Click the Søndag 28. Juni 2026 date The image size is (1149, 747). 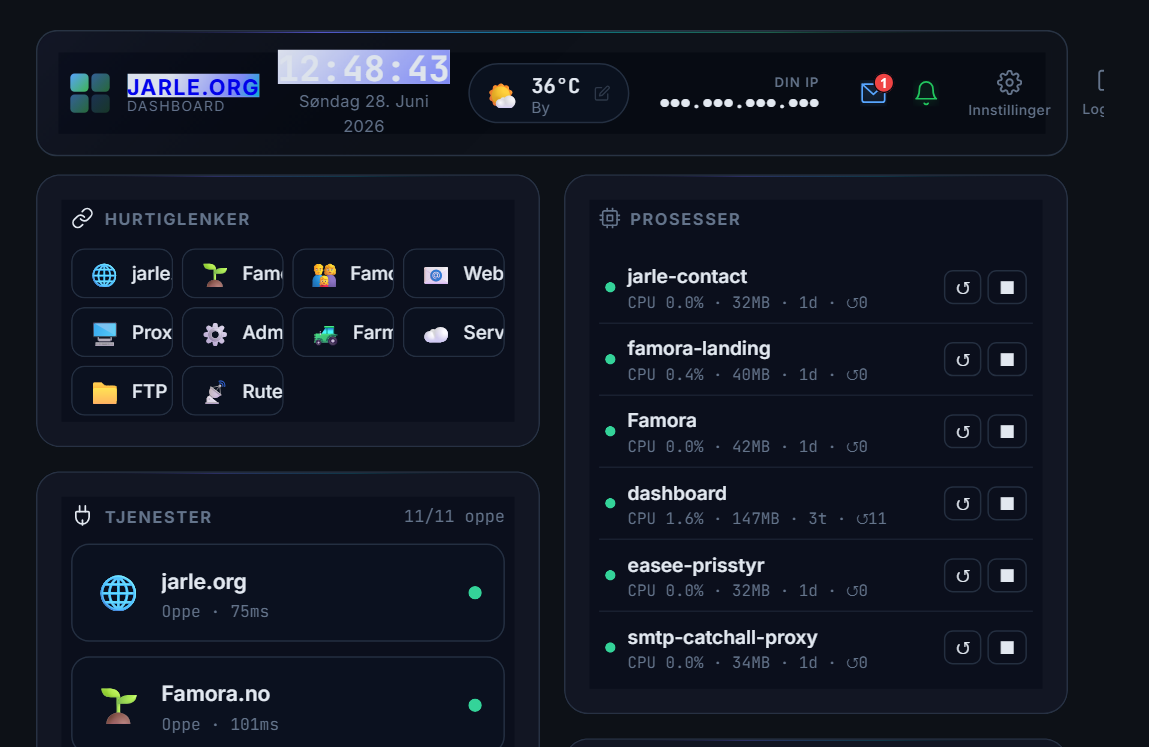click(363, 114)
